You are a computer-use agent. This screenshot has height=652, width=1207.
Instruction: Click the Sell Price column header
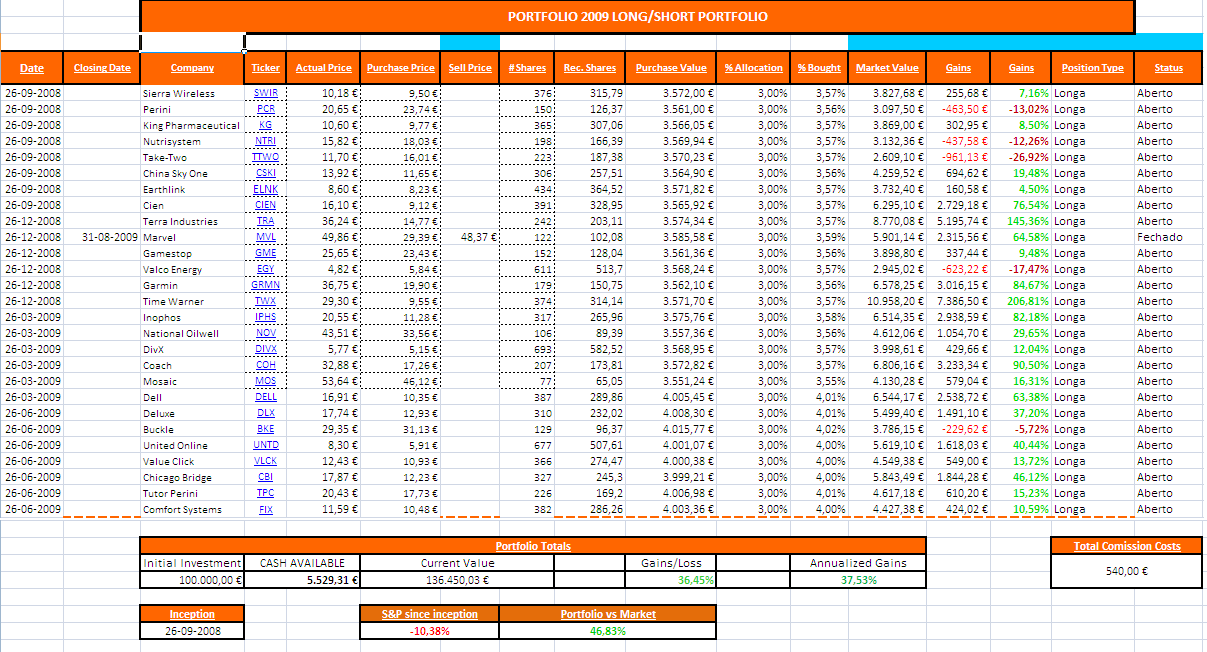[470, 68]
